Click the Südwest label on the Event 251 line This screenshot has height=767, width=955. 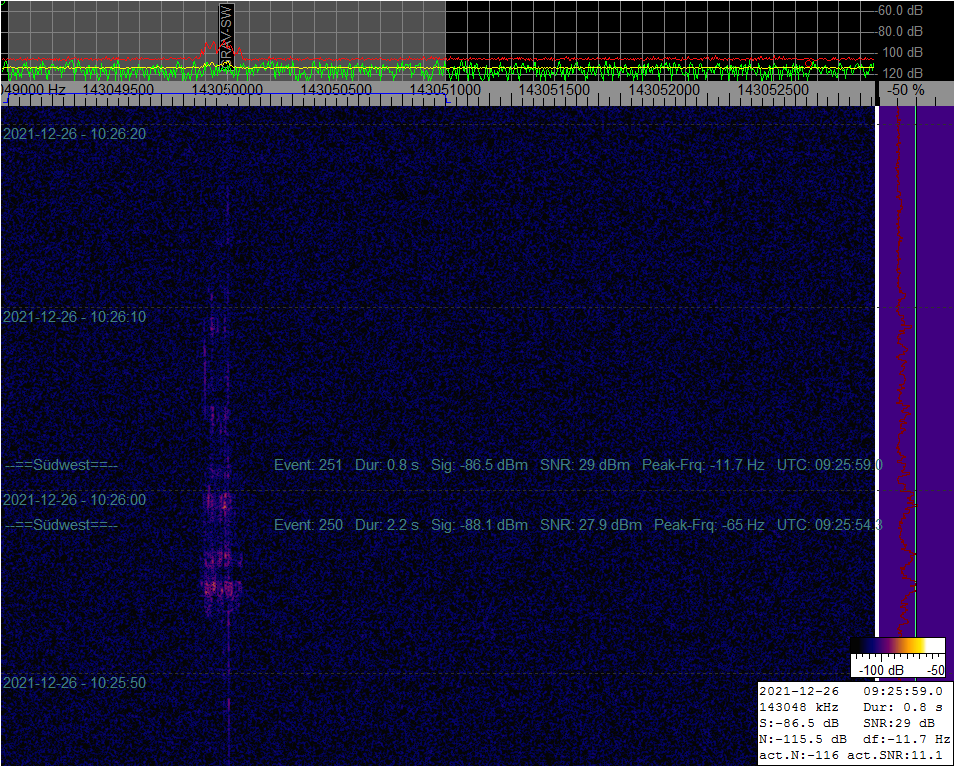click(x=62, y=465)
